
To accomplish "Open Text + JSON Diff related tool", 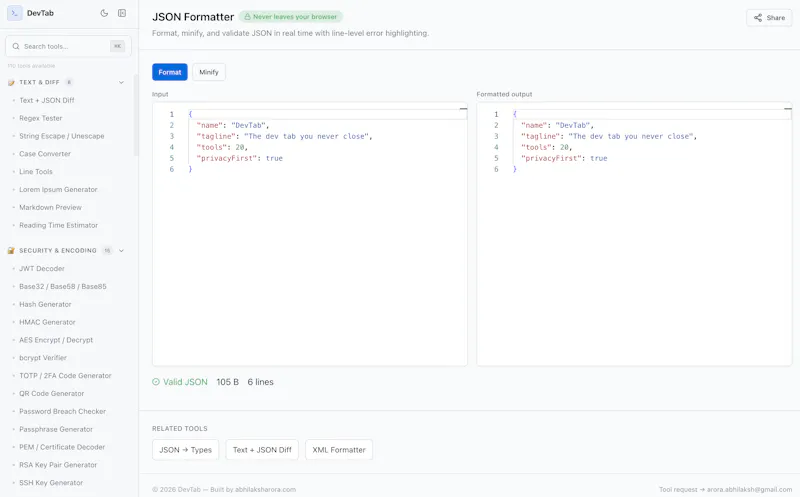I will [x=262, y=450].
